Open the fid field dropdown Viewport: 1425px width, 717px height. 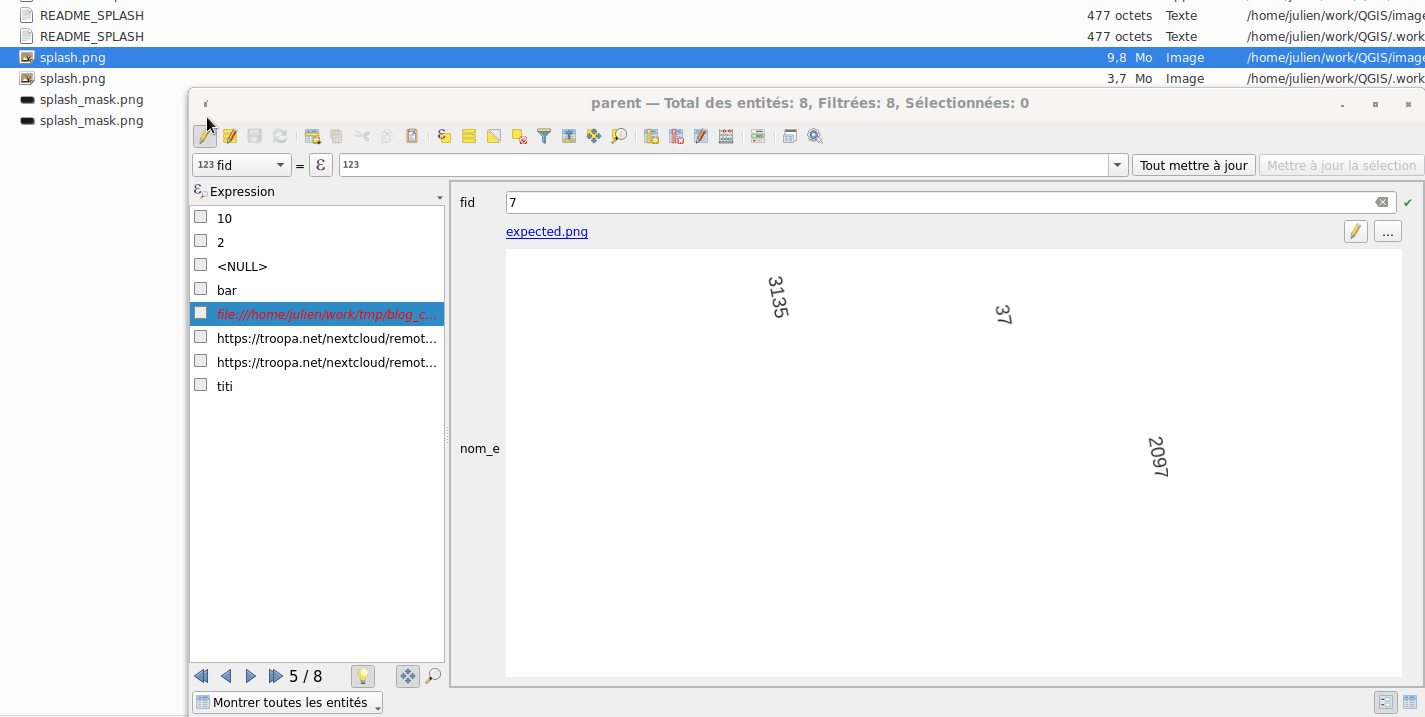pyautogui.click(x=241, y=165)
